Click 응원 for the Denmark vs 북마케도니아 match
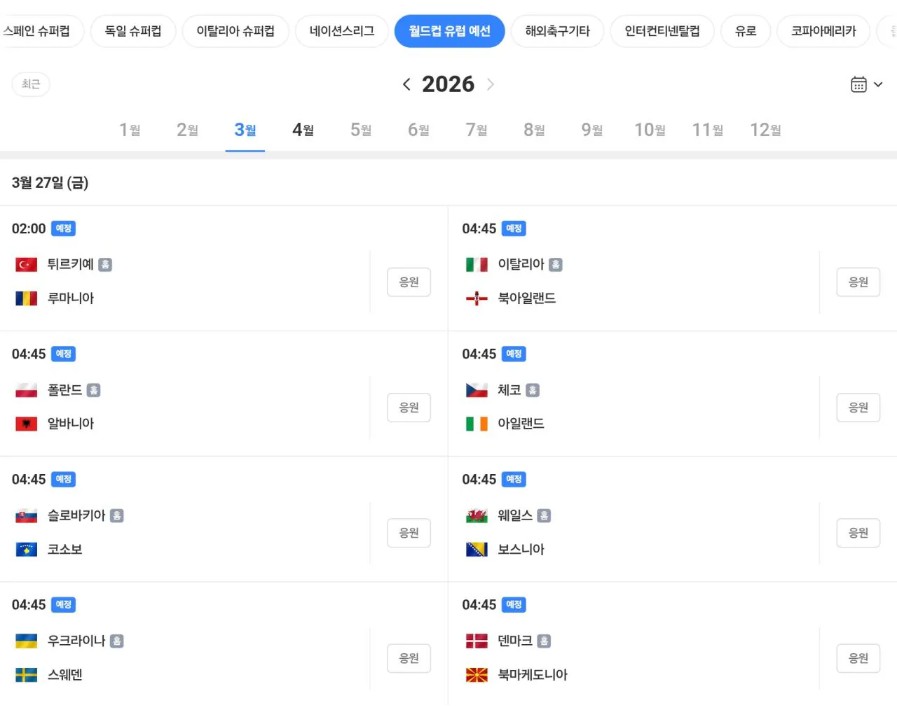The width and height of the screenshot is (897, 706). (857, 658)
